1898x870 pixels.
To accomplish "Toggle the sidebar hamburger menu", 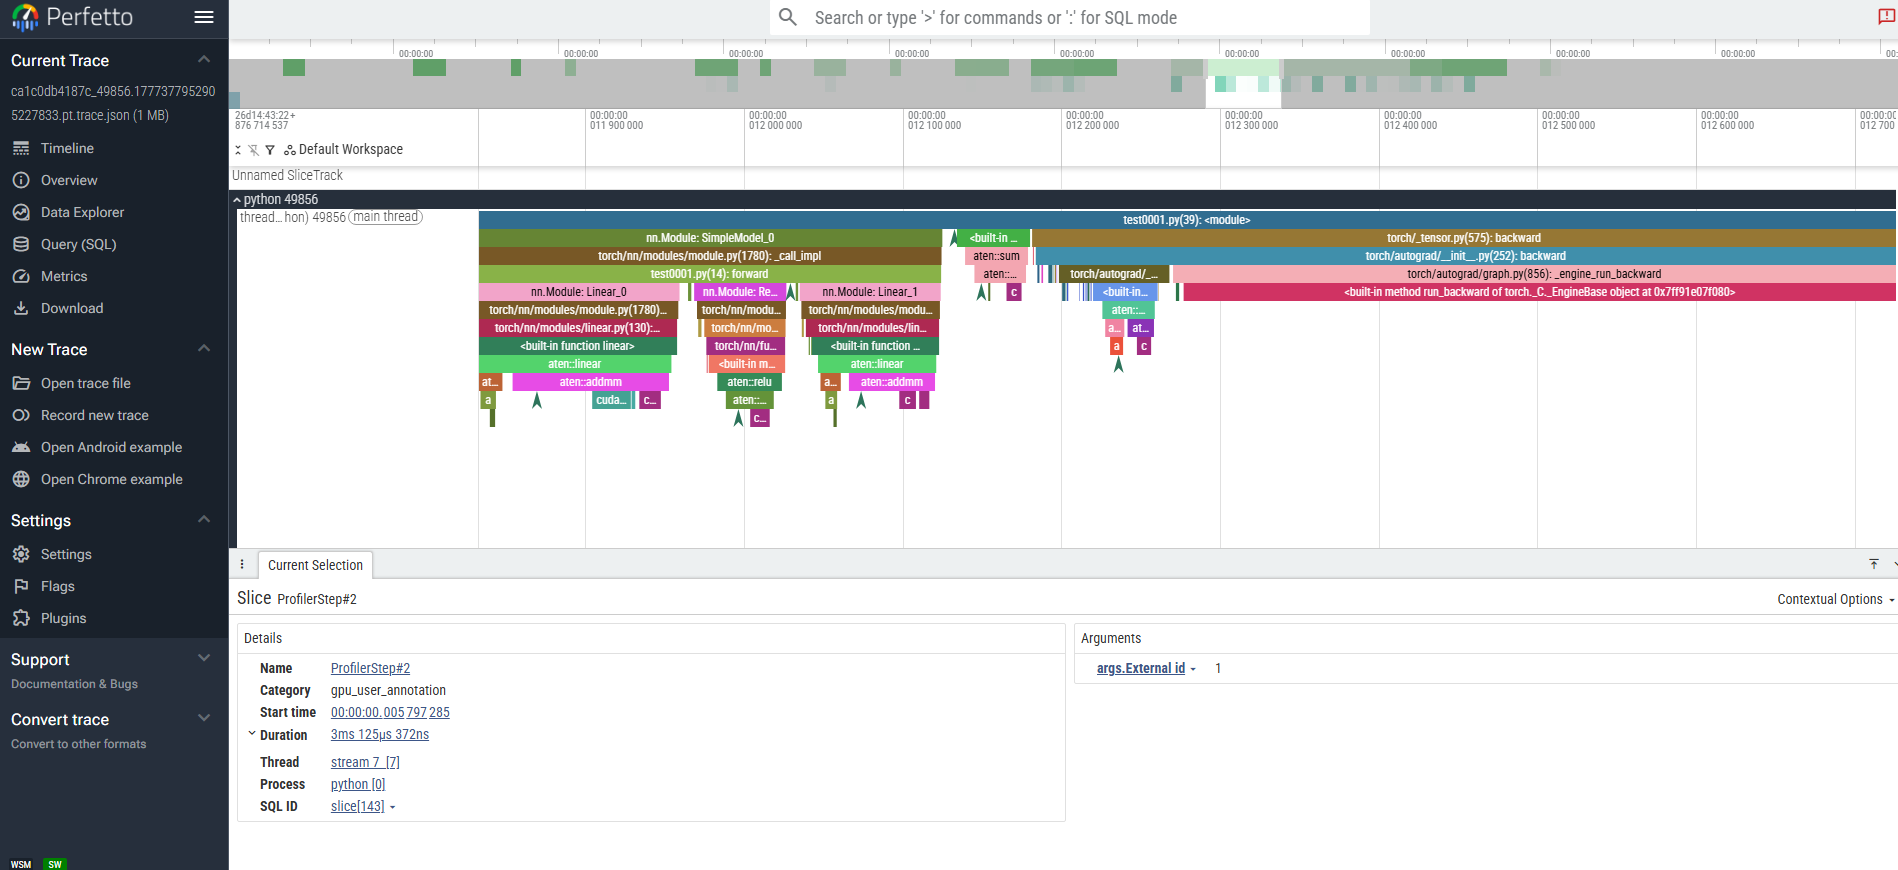I will (x=204, y=17).
